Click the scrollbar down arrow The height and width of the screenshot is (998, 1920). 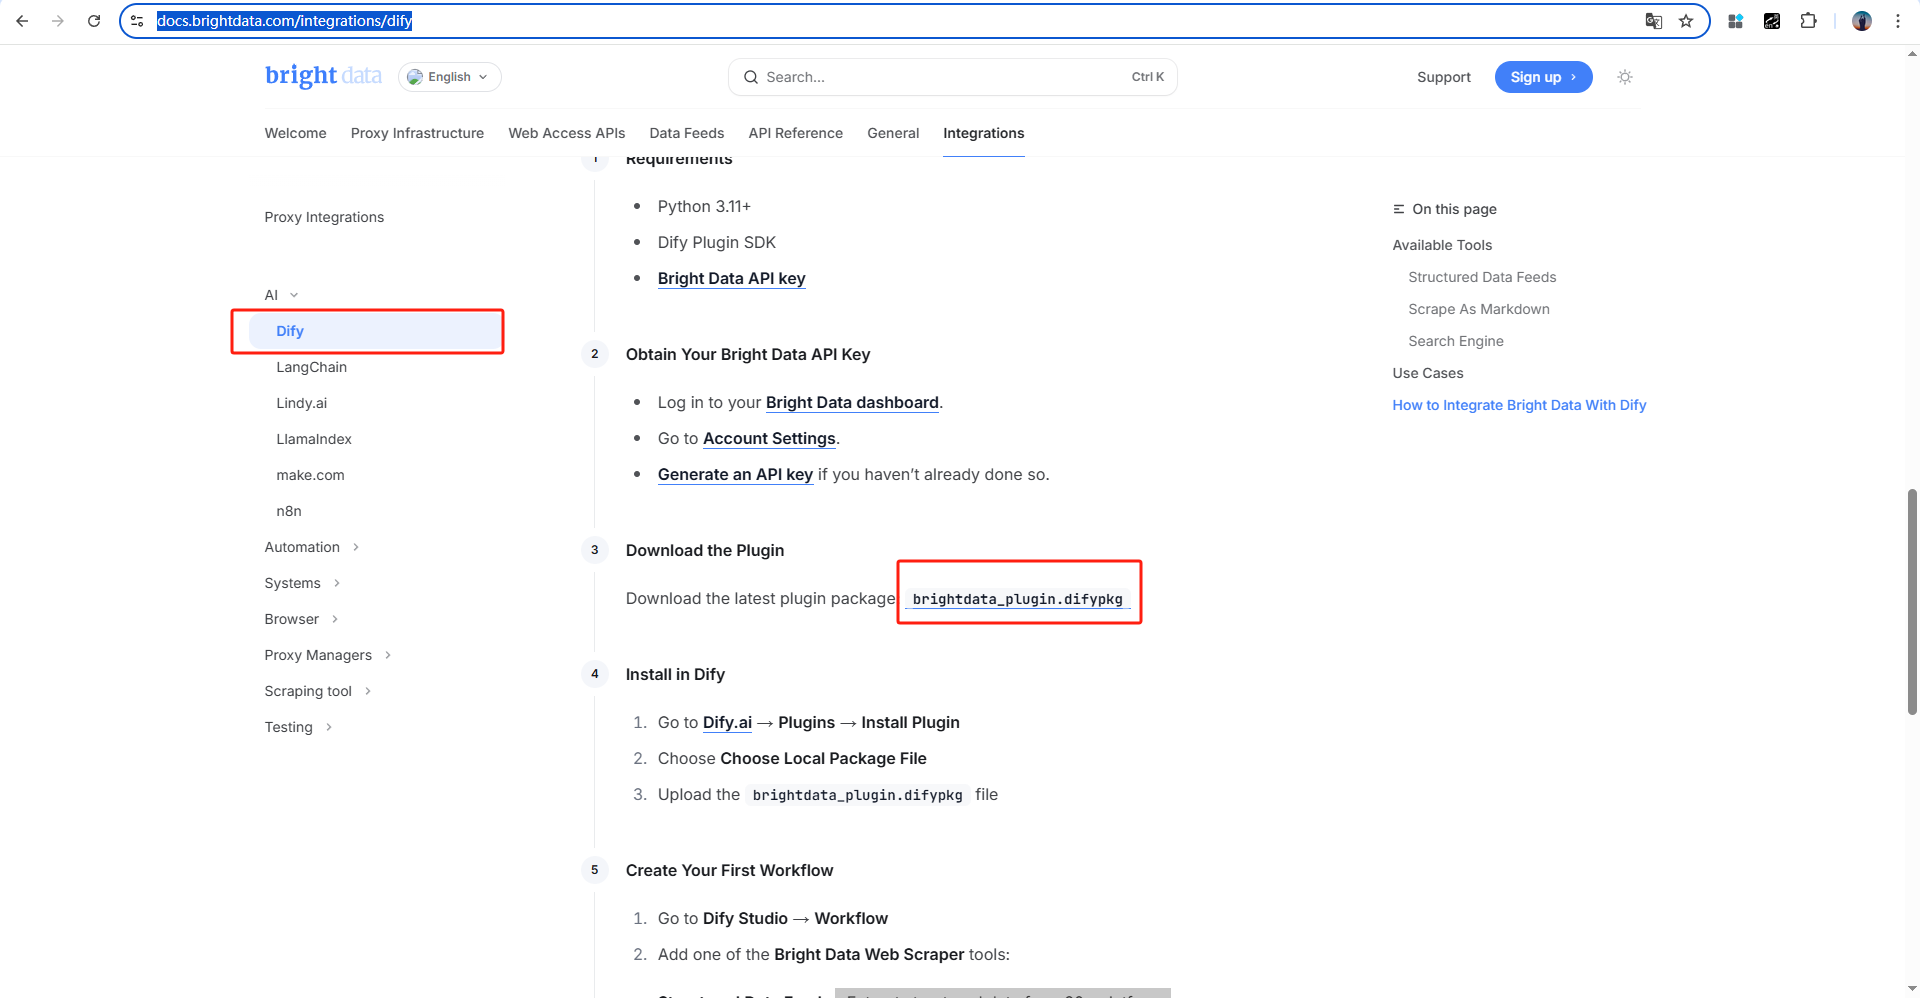[x=1912, y=989]
